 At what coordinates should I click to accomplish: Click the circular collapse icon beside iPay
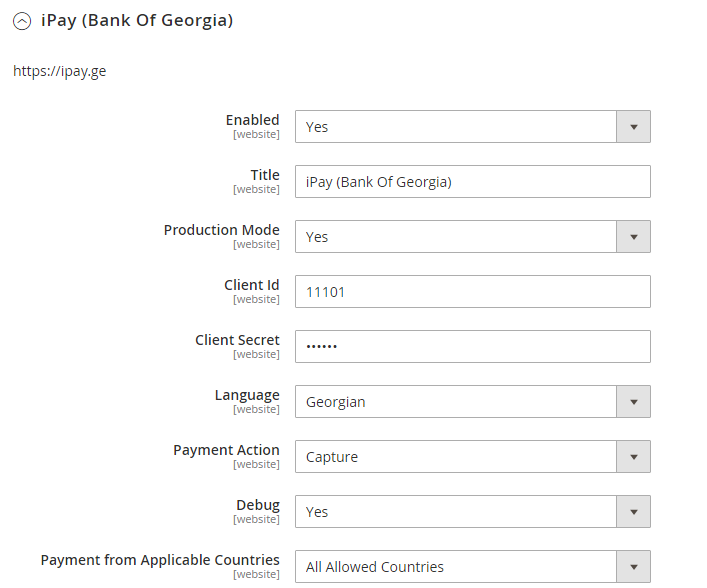(x=22, y=21)
